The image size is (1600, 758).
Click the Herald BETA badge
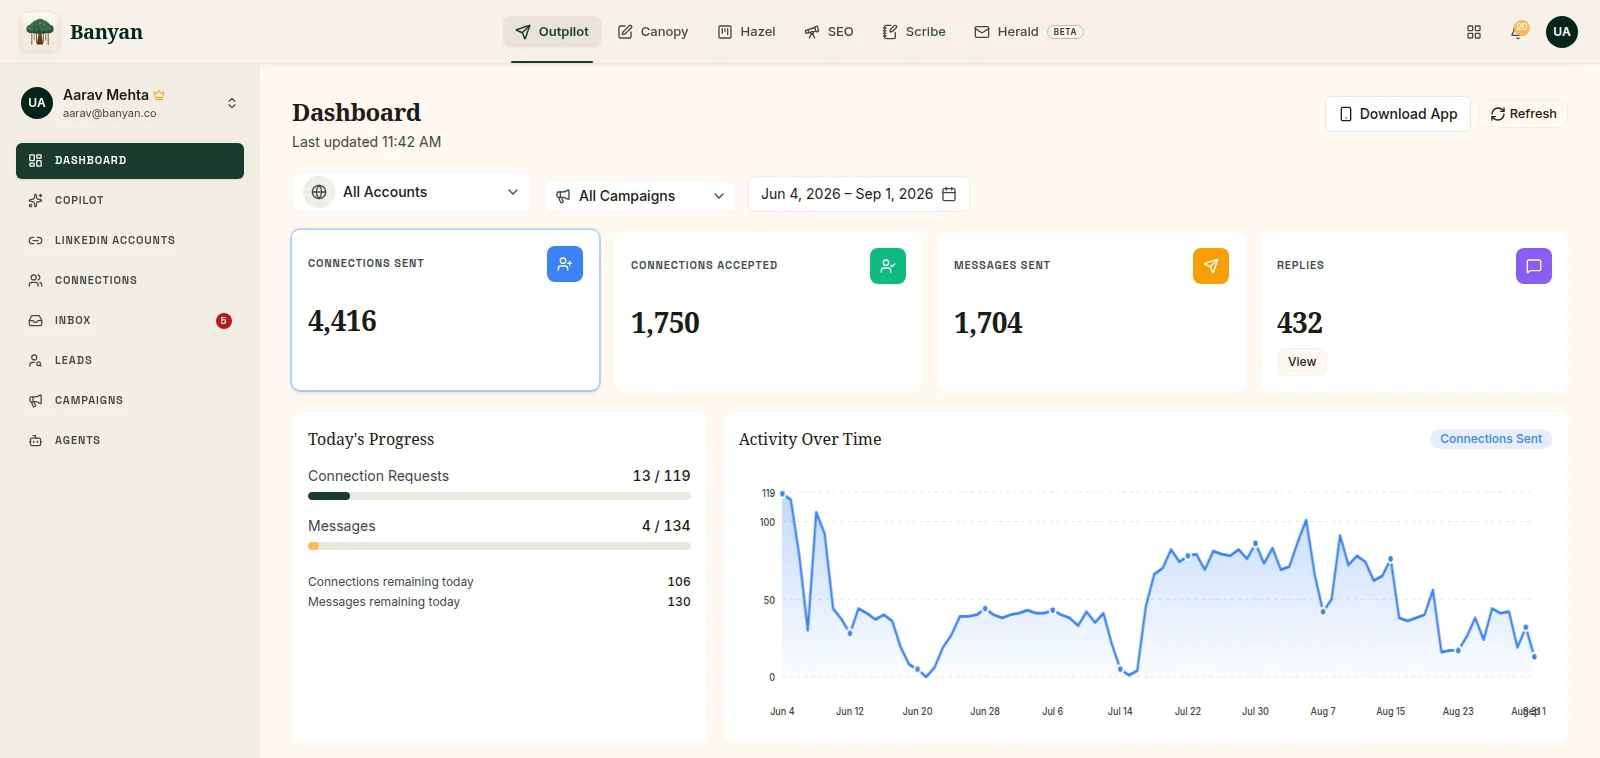point(1065,32)
